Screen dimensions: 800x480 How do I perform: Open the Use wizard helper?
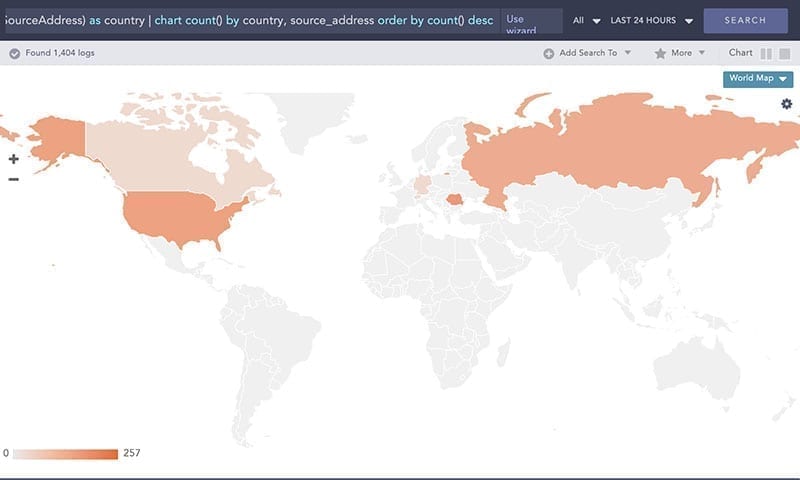(531, 21)
